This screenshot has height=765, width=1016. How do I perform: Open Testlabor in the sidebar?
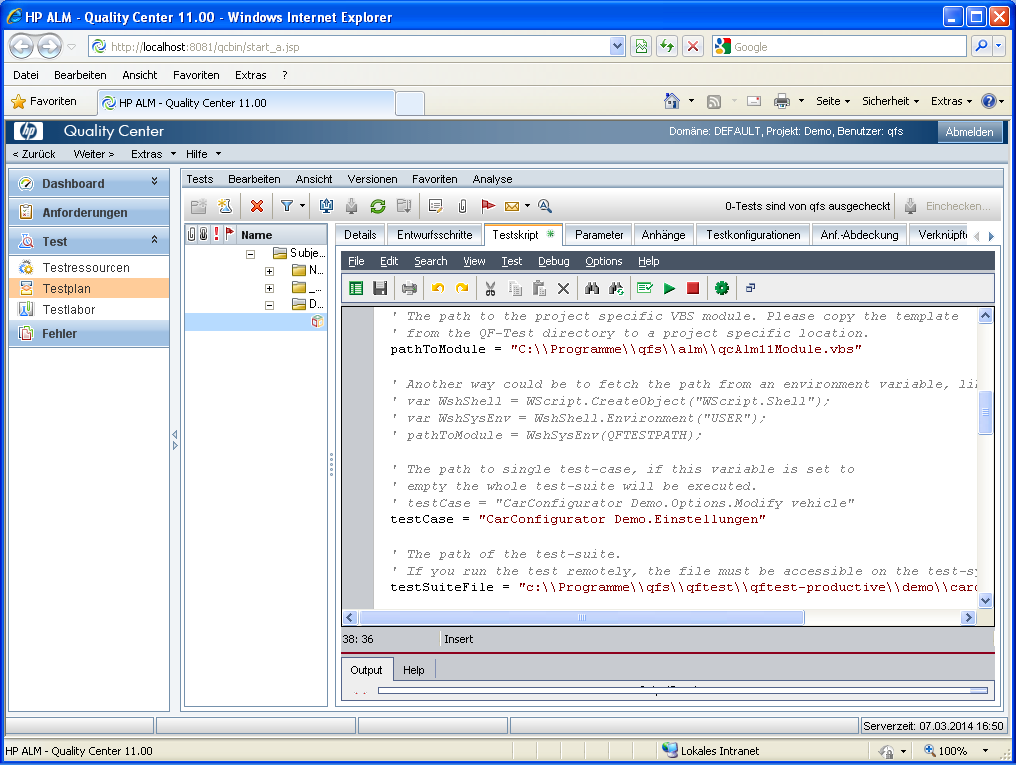(x=69, y=310)
